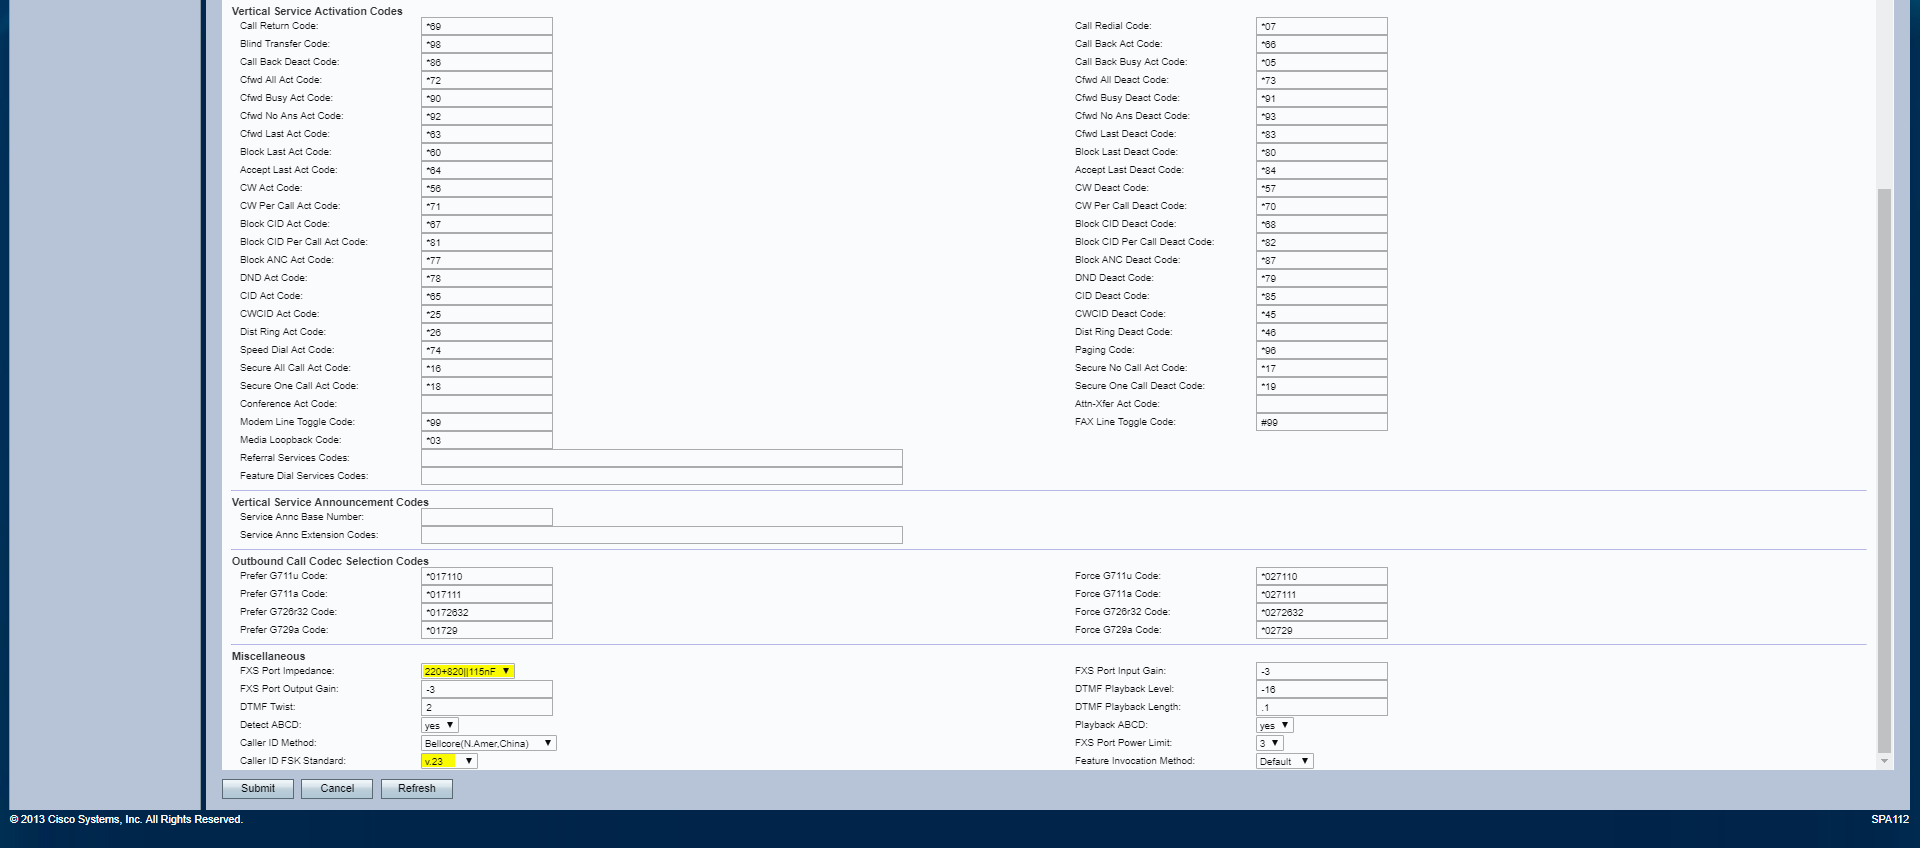Open the FXS Port Impedance dropdown
The image size is (1920, 848).
[x=467, y=671]
